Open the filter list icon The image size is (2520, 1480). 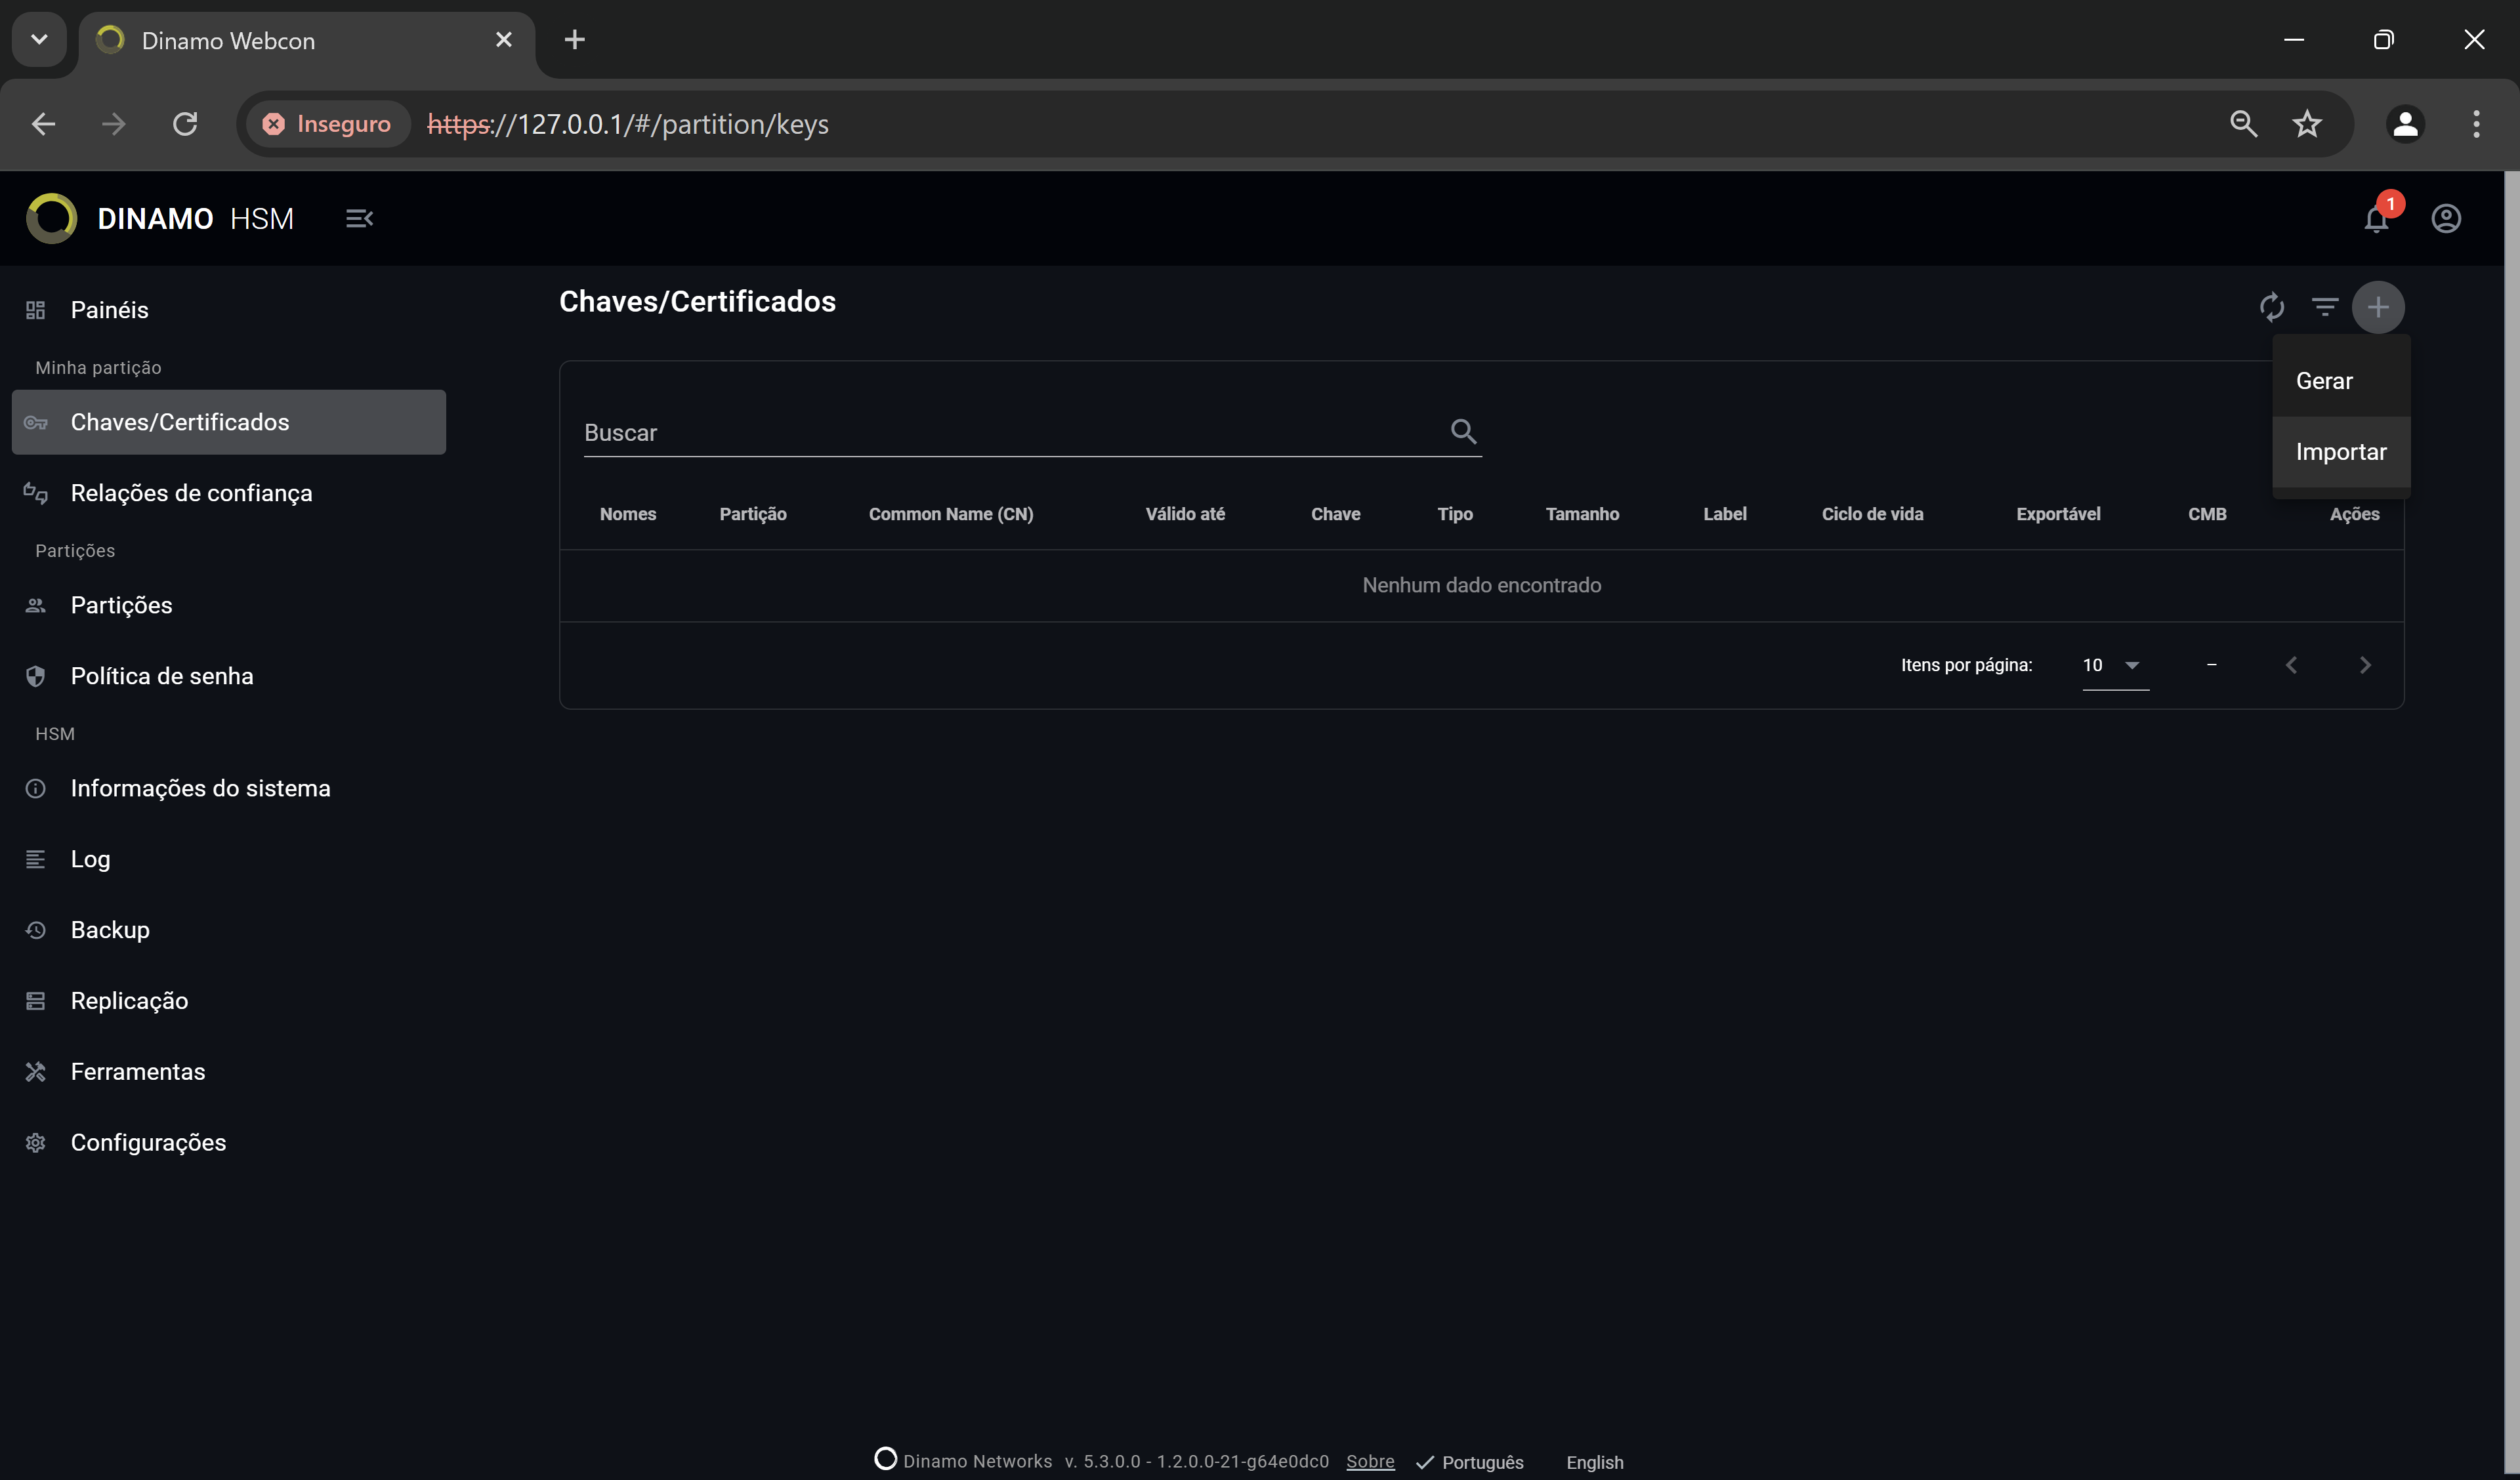pyautogui.click(x=2325, y=306)
